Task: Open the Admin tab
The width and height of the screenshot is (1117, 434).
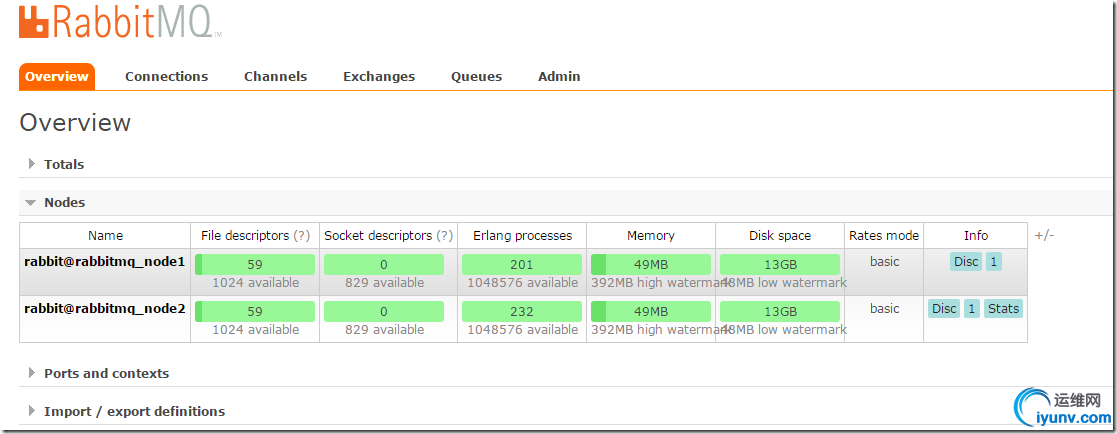Action: 559,76
